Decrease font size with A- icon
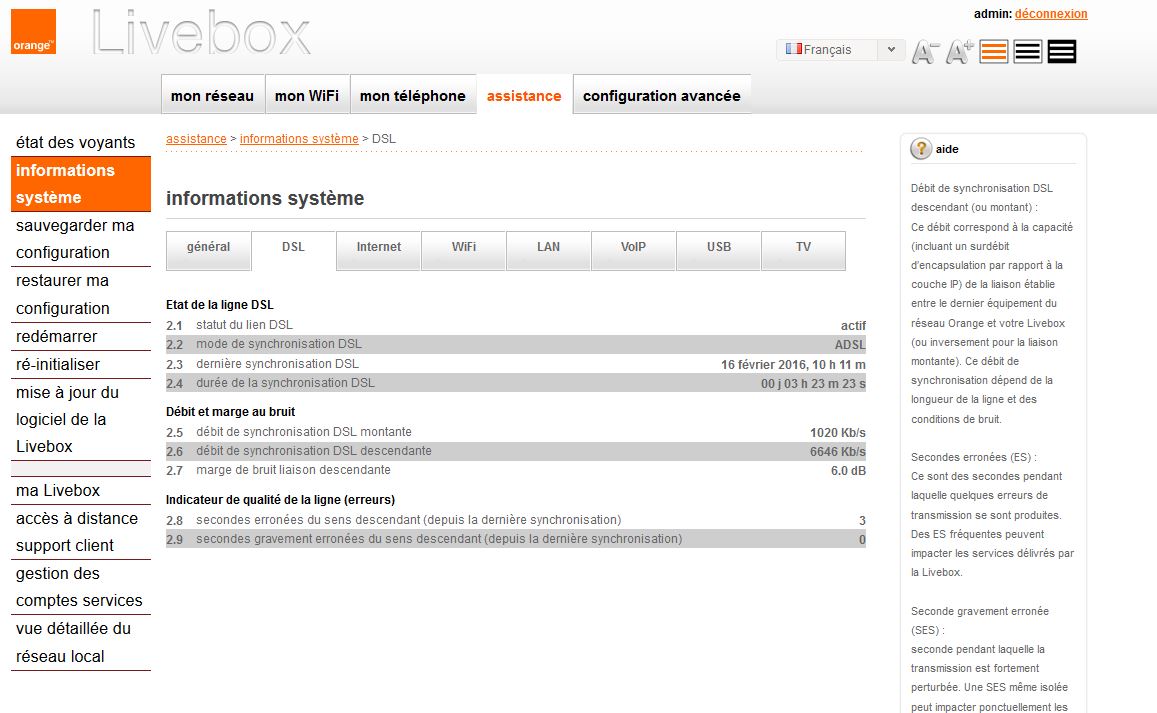1157x713 pixels. [924, 52]
